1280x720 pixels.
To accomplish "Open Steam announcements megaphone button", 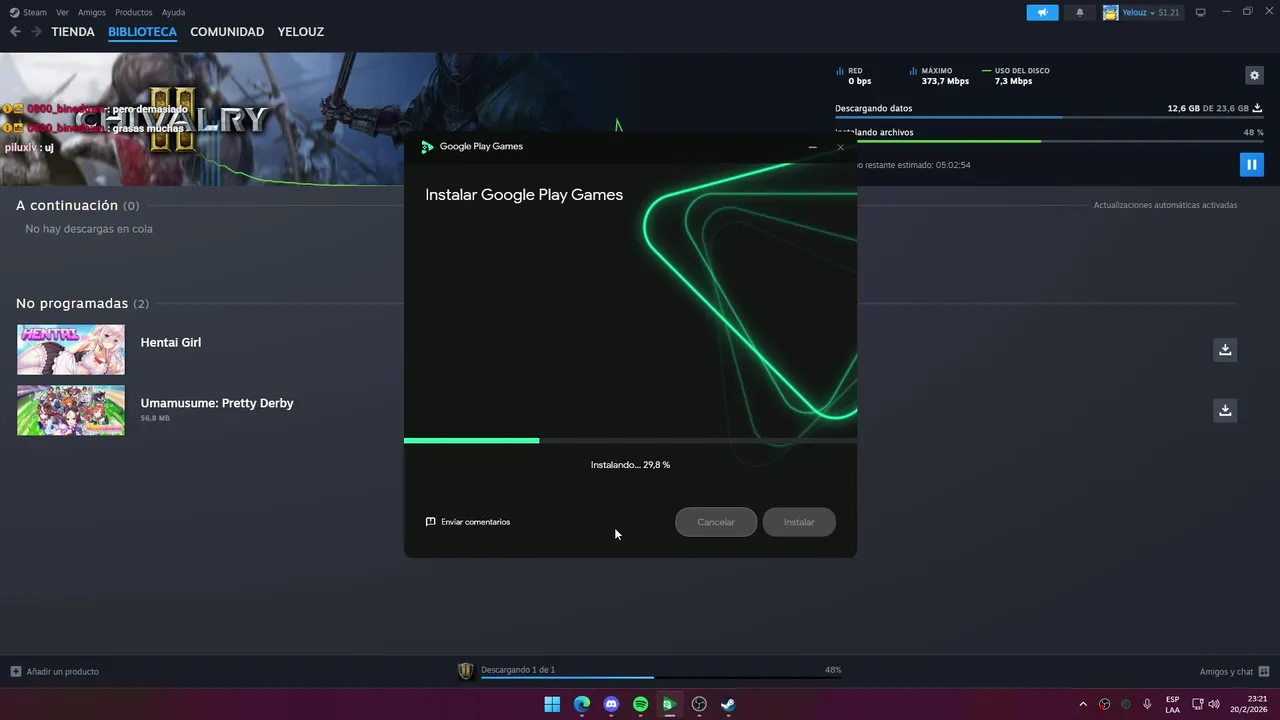I will click(x=1042, y=12).
